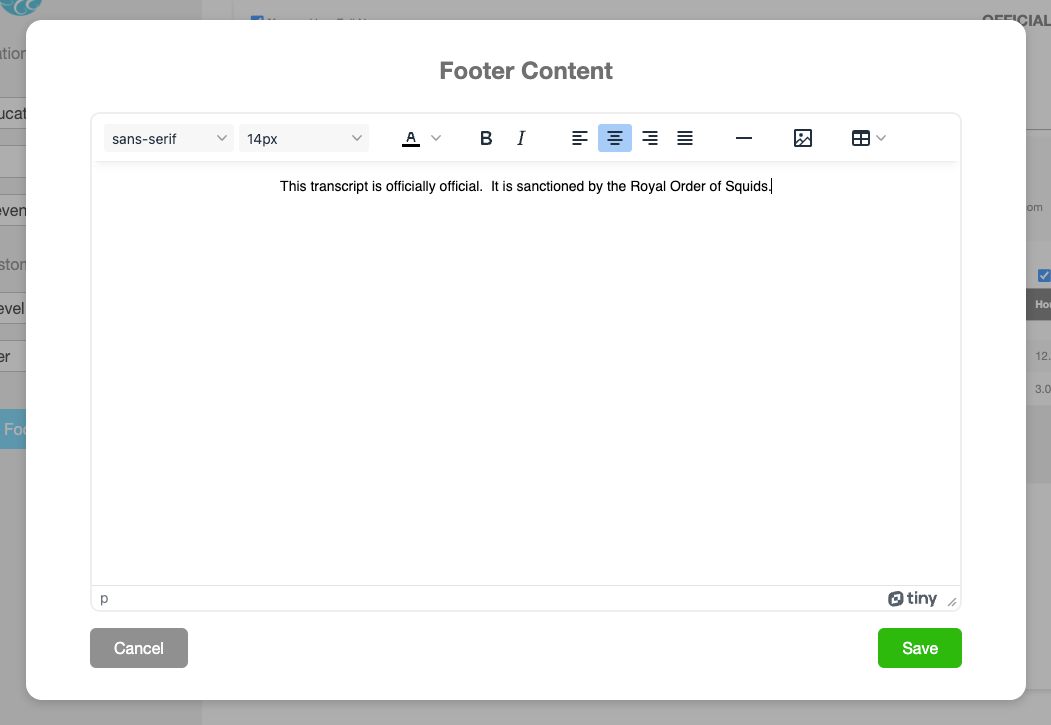Open text color picker arrow
Screen dimensions: 1051x725
tap(436, 138)
